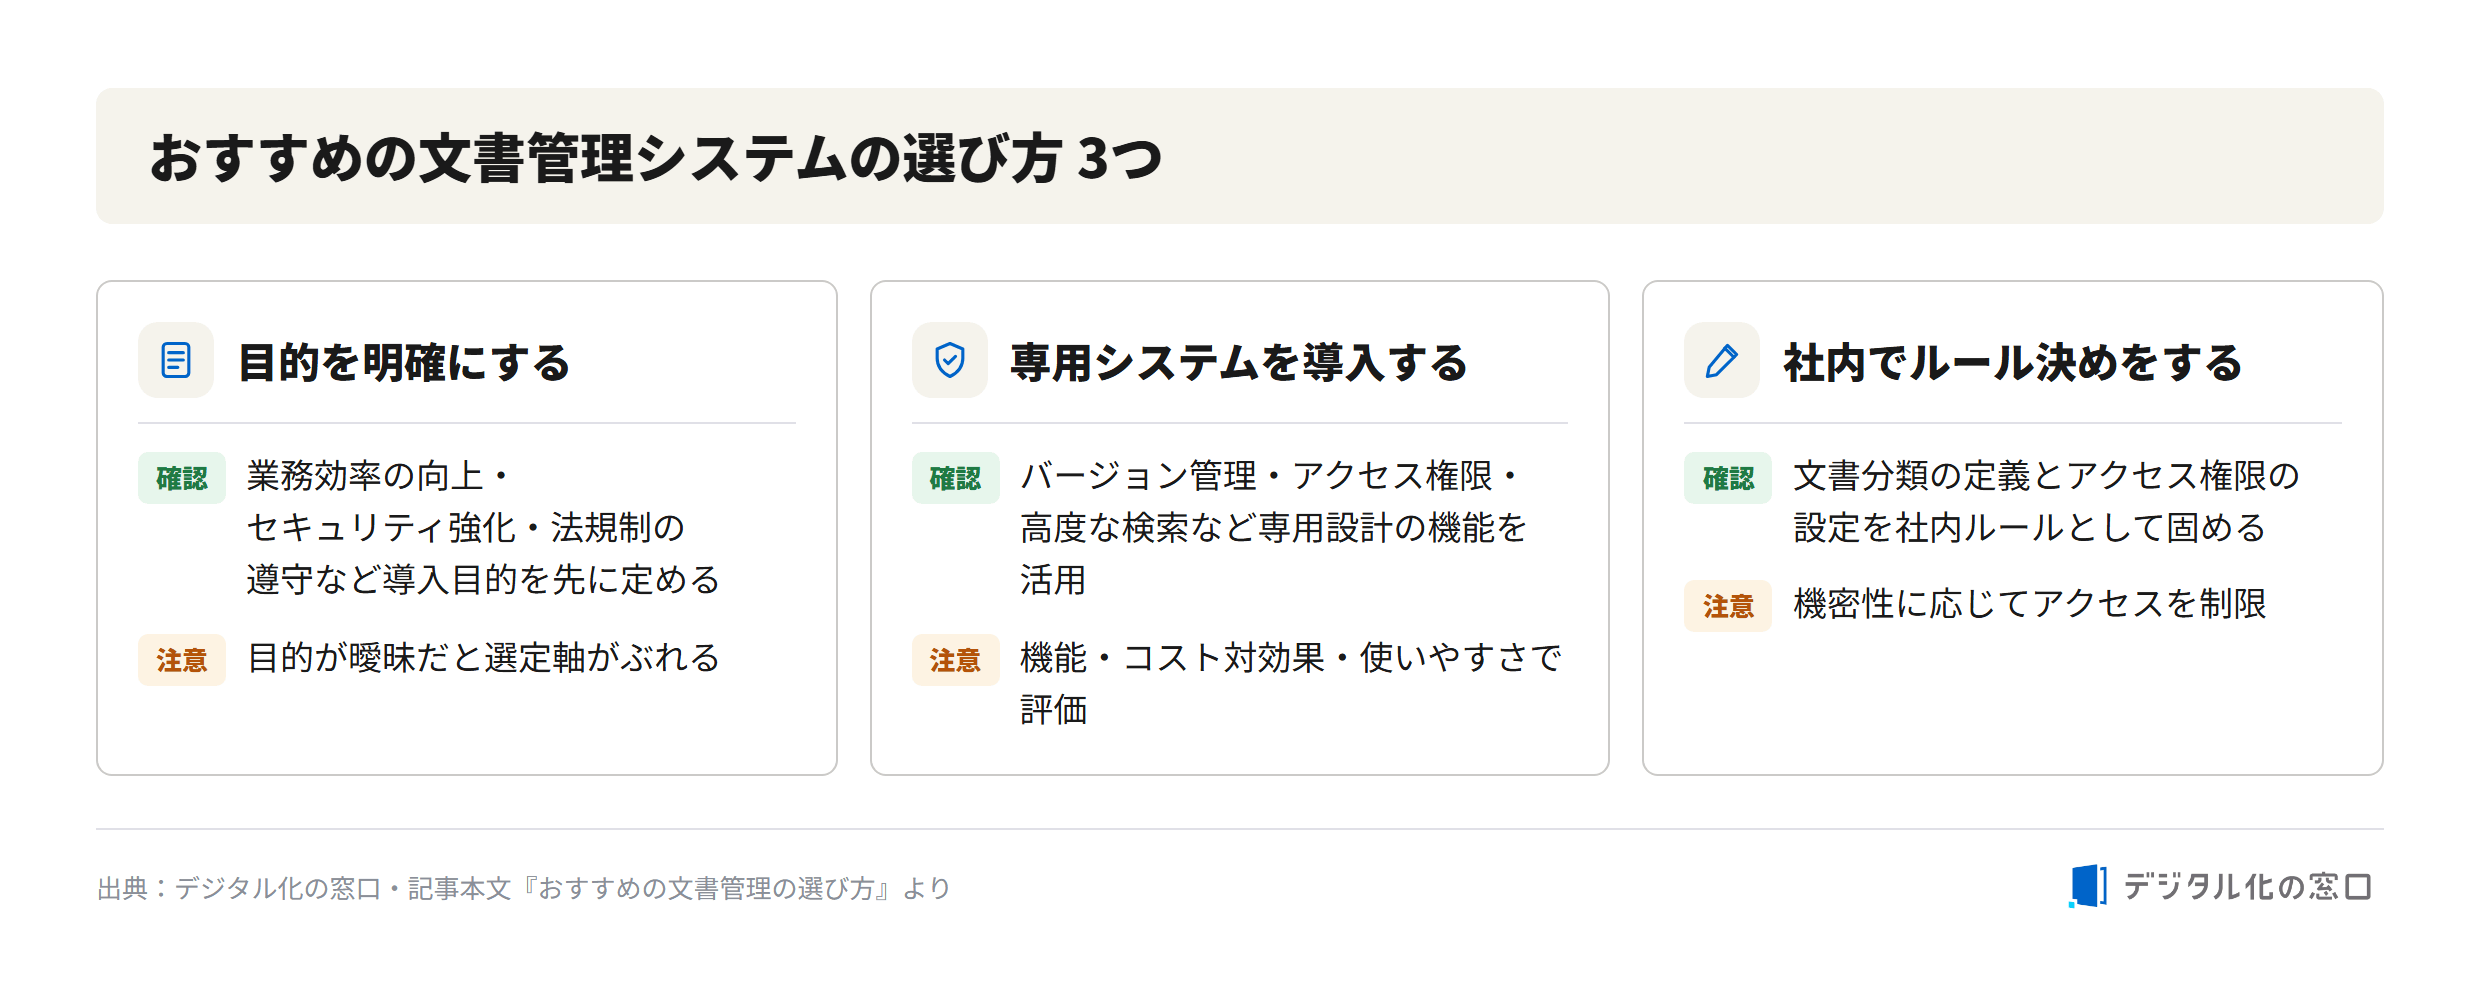Select the 注意 badge in the third card
Image resolution: width=2480 pixels, height=1004 pixels.
tap(1728, 606)
